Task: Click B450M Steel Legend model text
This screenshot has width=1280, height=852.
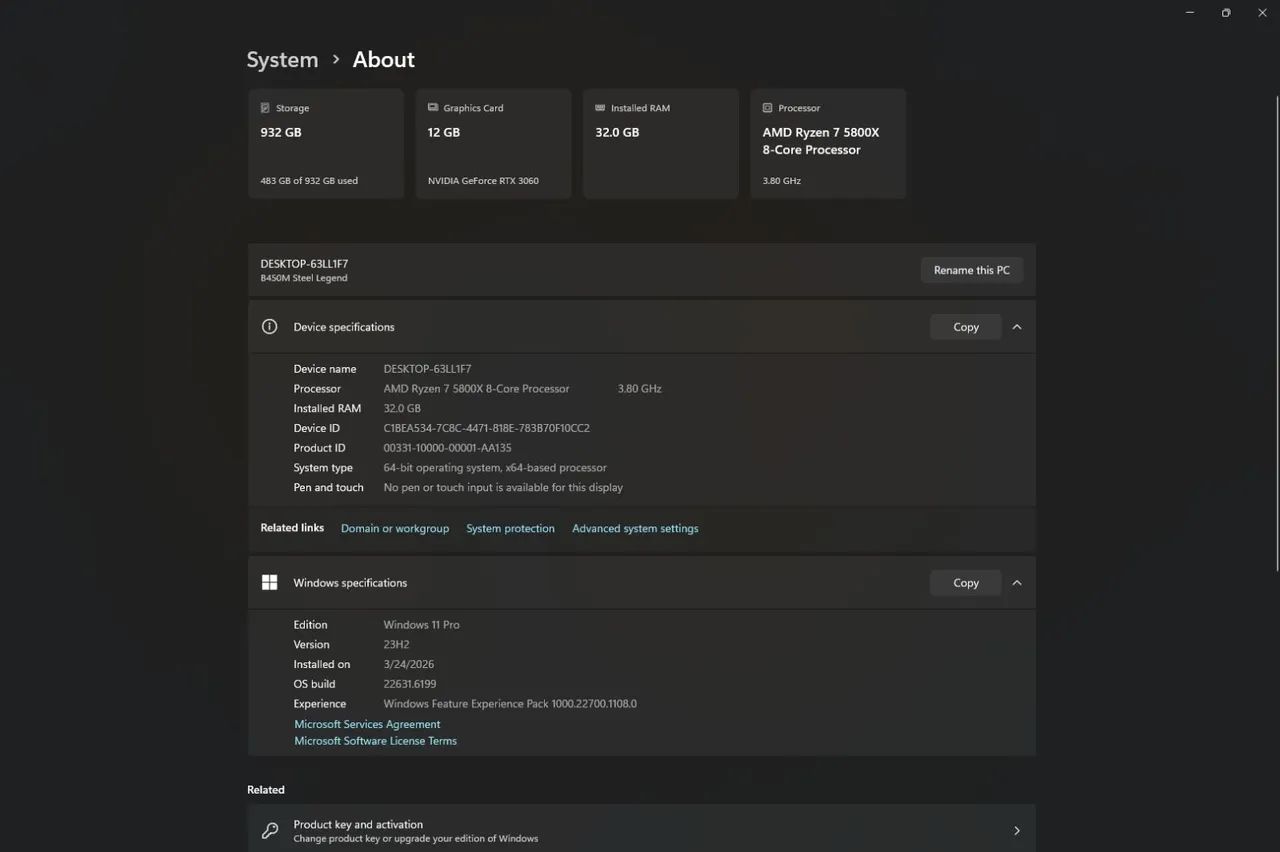Action: (x=304, y=278)
